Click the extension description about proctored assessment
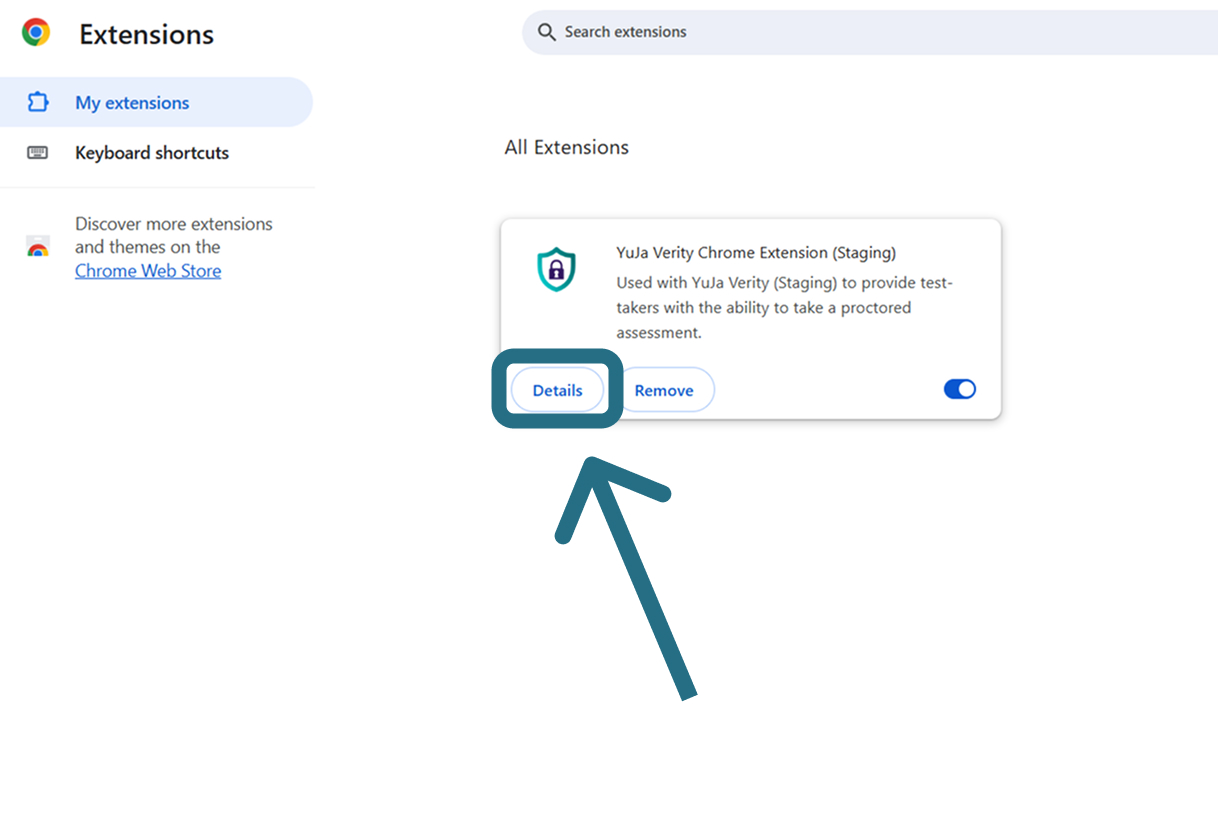1218x817 pixels. click(784, 308)
